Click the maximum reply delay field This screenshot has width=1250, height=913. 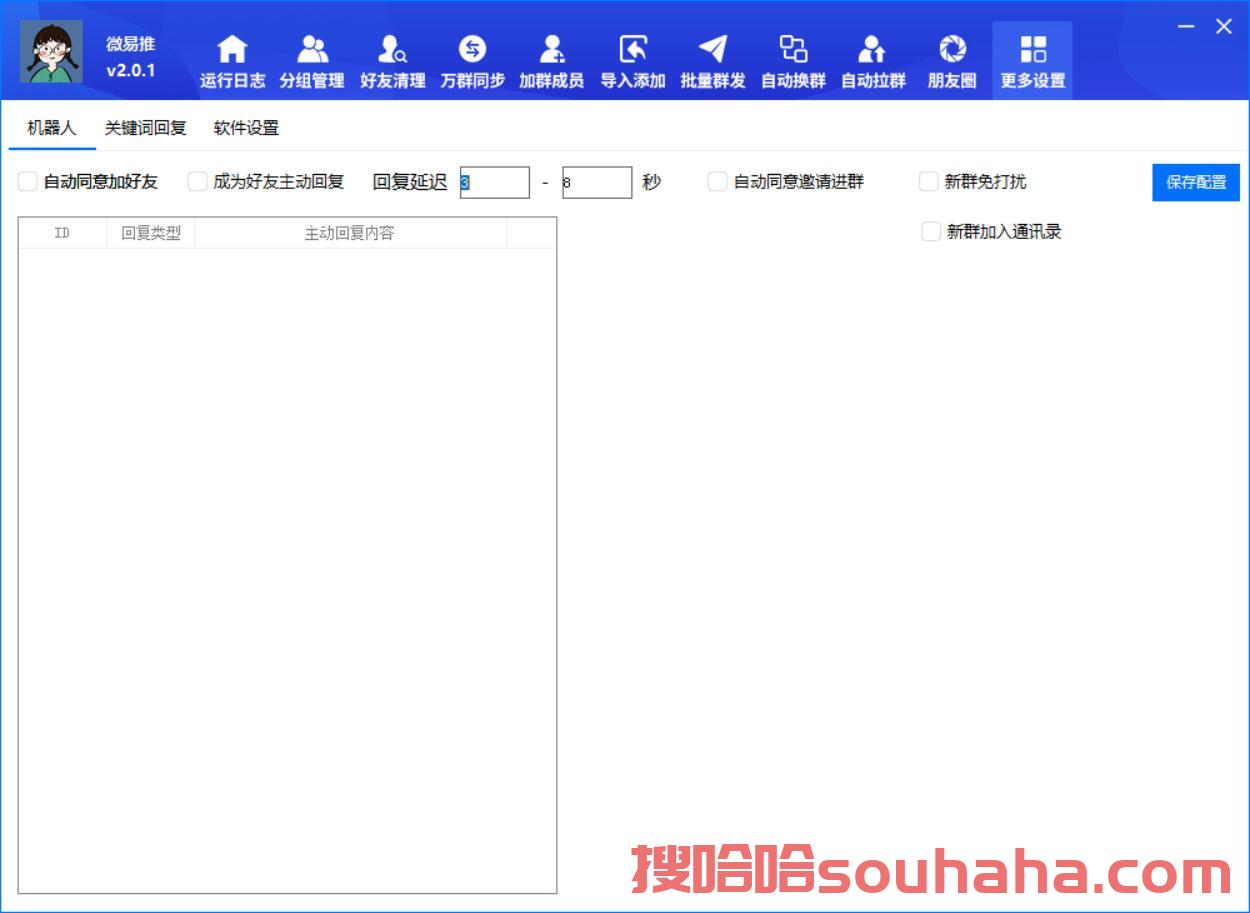pos(597,183)
